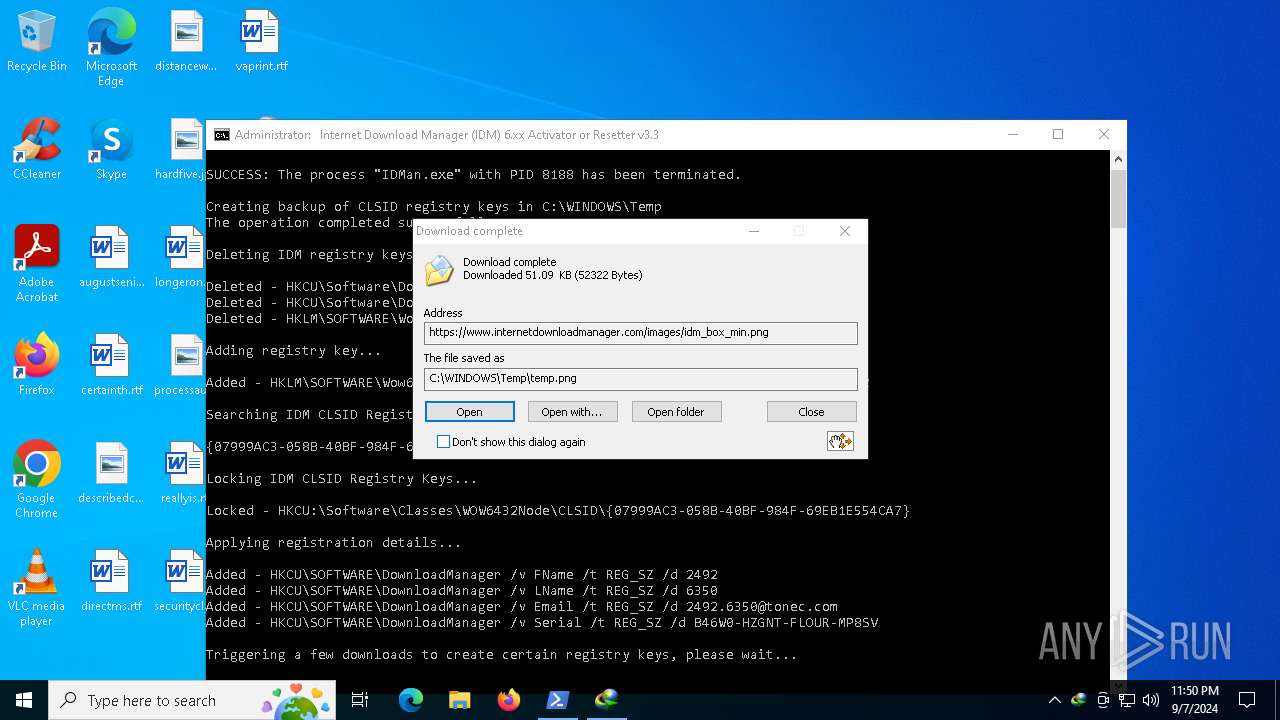Click console scrollbar up arrow
This screenshot has height=720, width=1280.
pos(1119,159)
